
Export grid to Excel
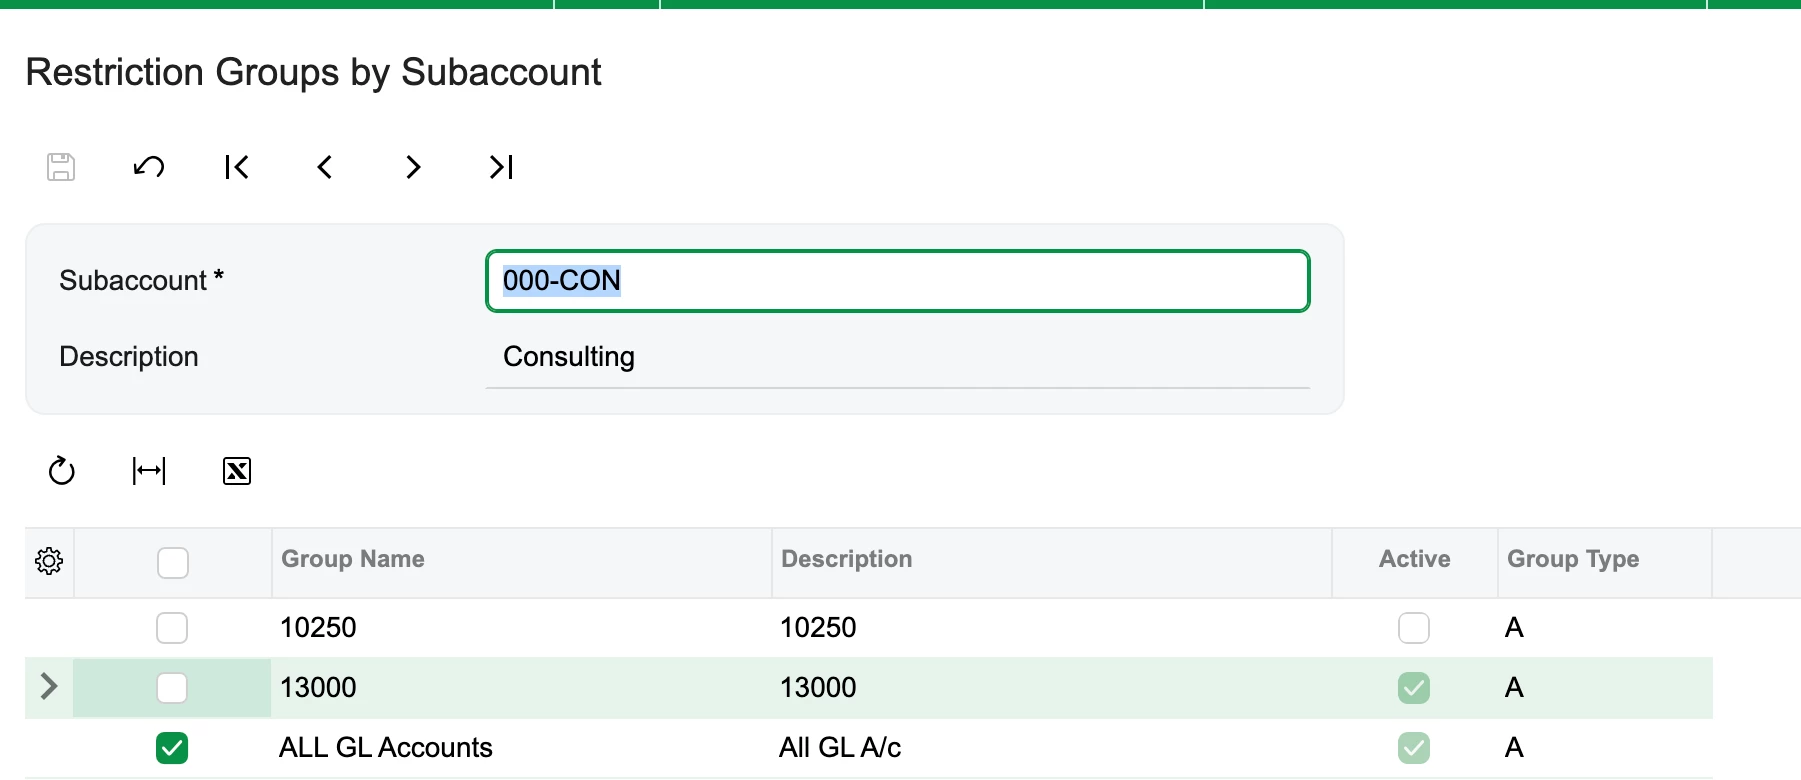click(237, 471)
